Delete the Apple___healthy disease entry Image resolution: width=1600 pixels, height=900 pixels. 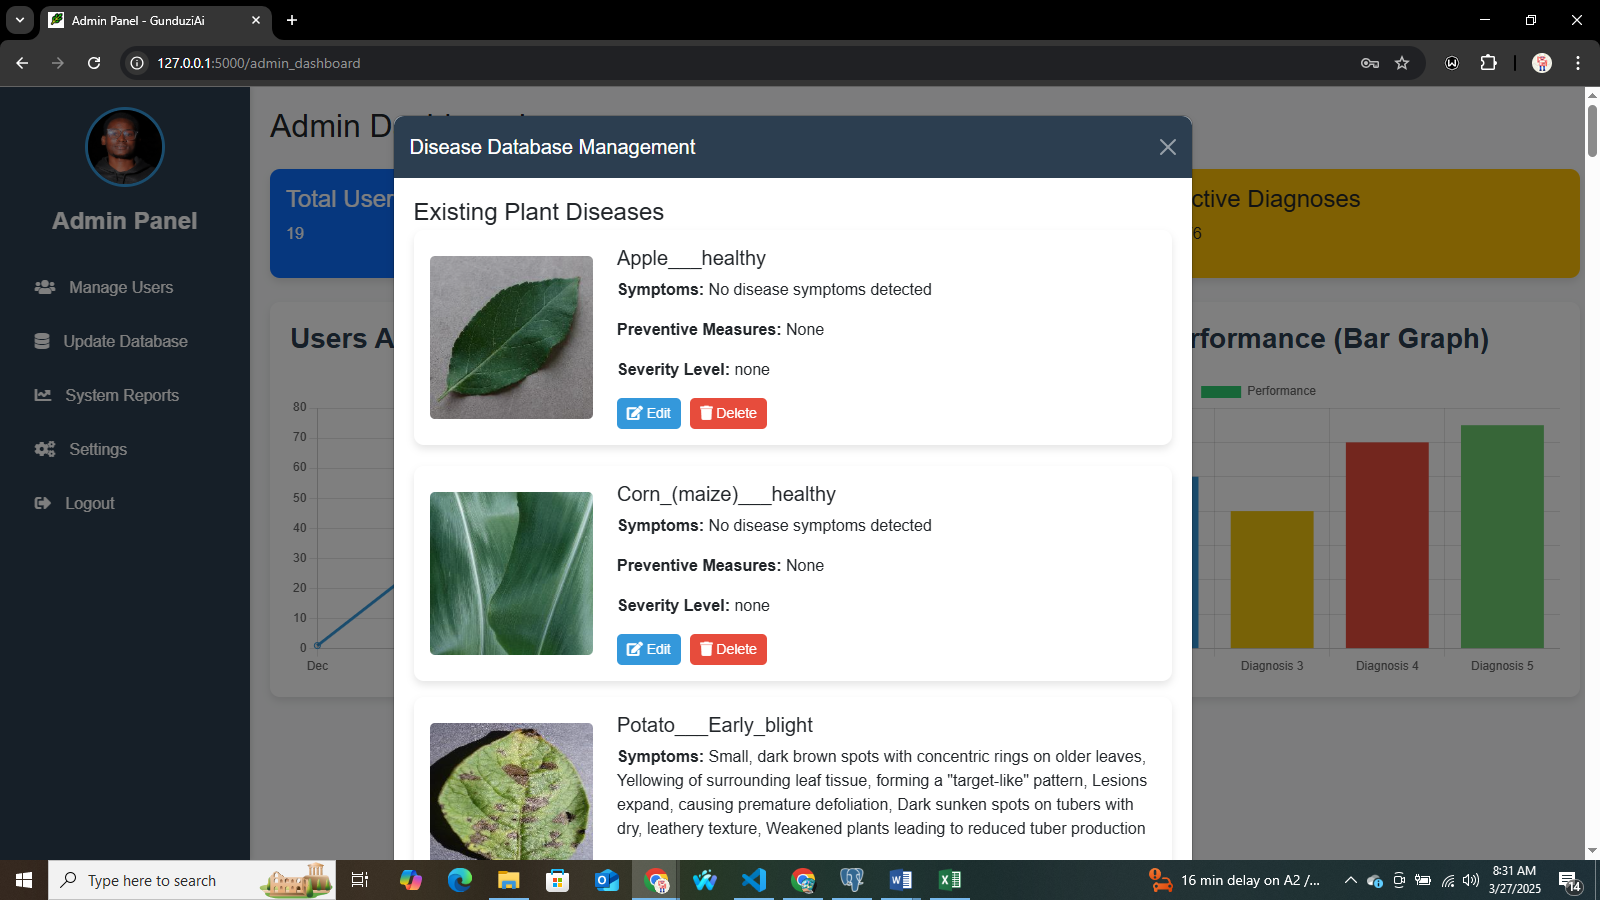(728, 413)
